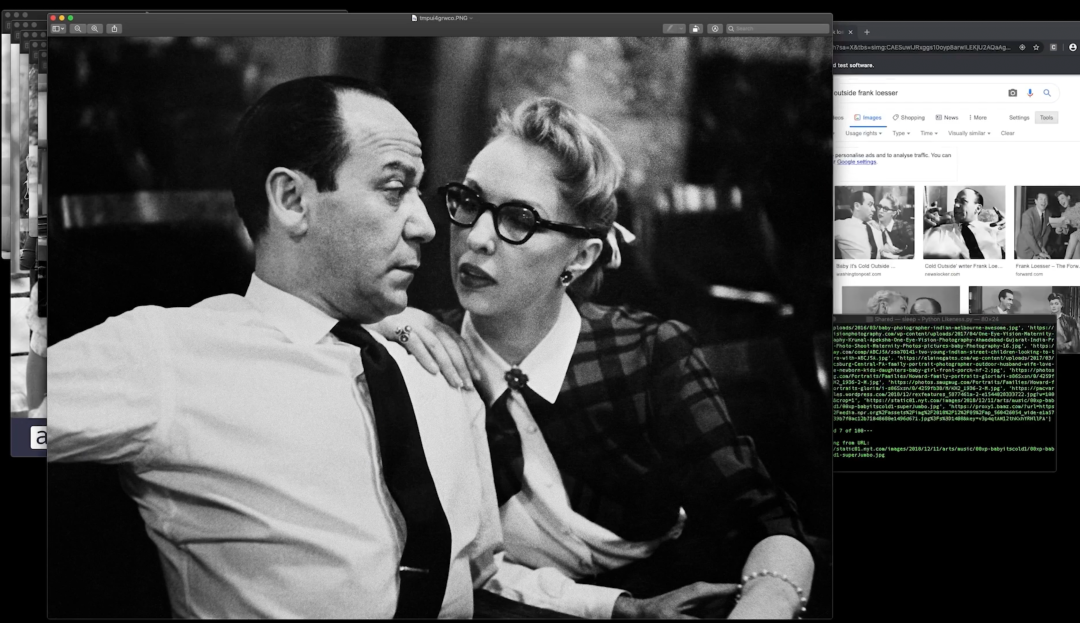
Task: Open the newslocker.com image result thumbnail
Action: click(964, 222)
